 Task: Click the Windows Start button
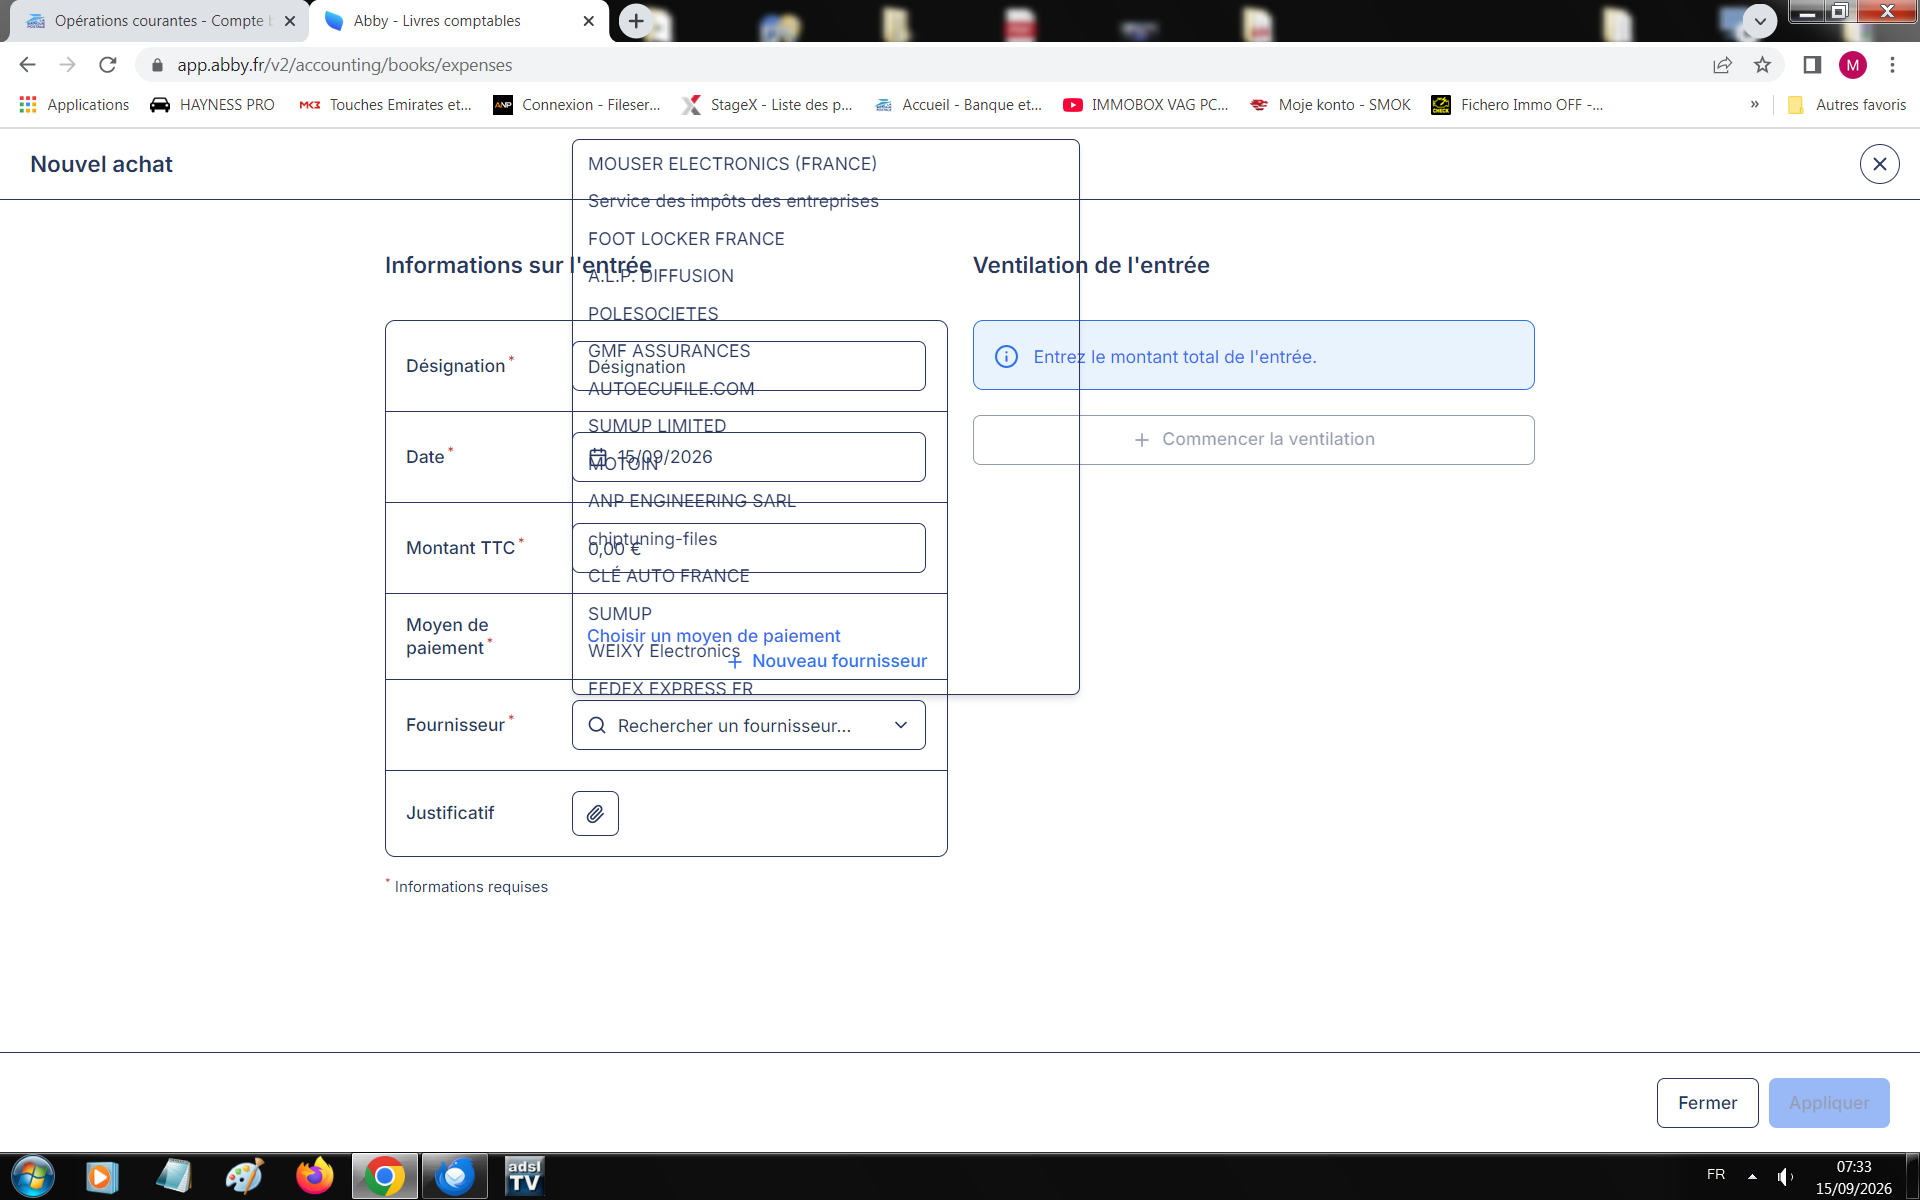(33, 1176)
